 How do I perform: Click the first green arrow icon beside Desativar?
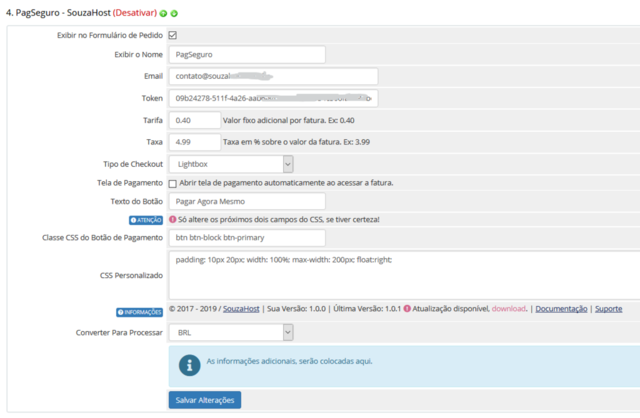coord(163,13)
